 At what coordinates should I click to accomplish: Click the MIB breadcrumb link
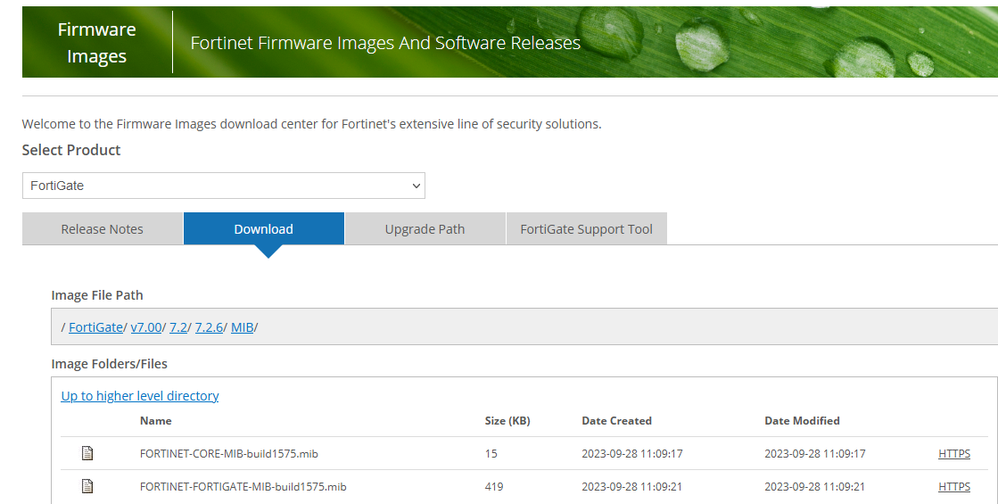[242, 327]
